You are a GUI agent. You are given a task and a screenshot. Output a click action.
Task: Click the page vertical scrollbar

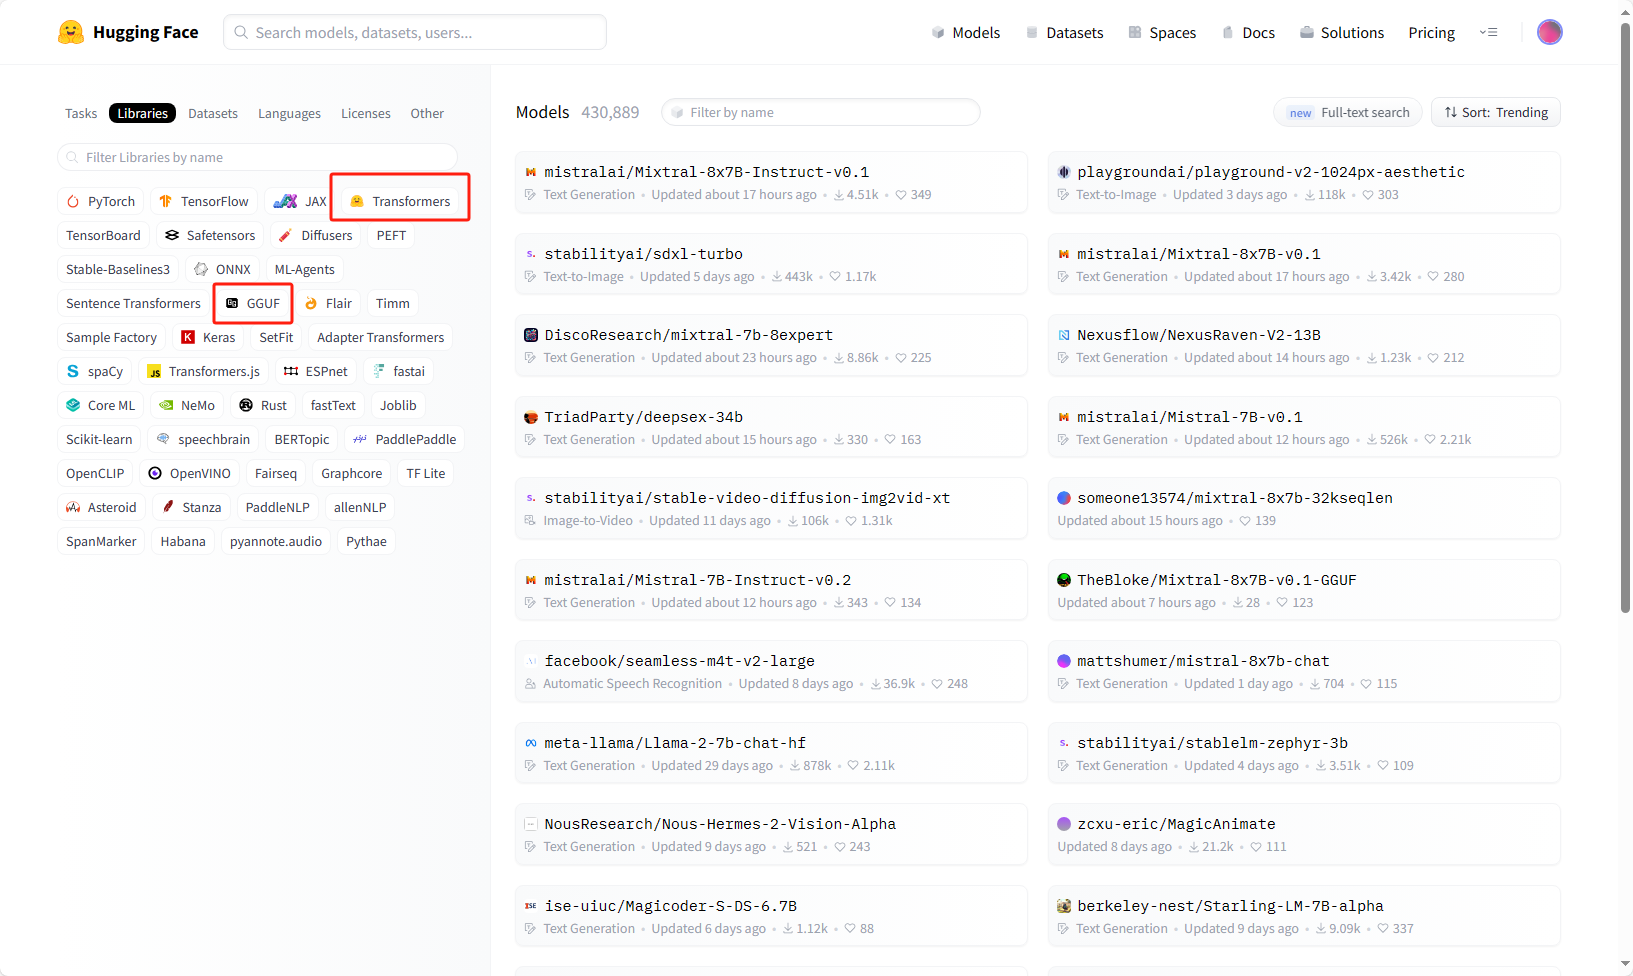pyautogui.click(x=1625, y=318)
